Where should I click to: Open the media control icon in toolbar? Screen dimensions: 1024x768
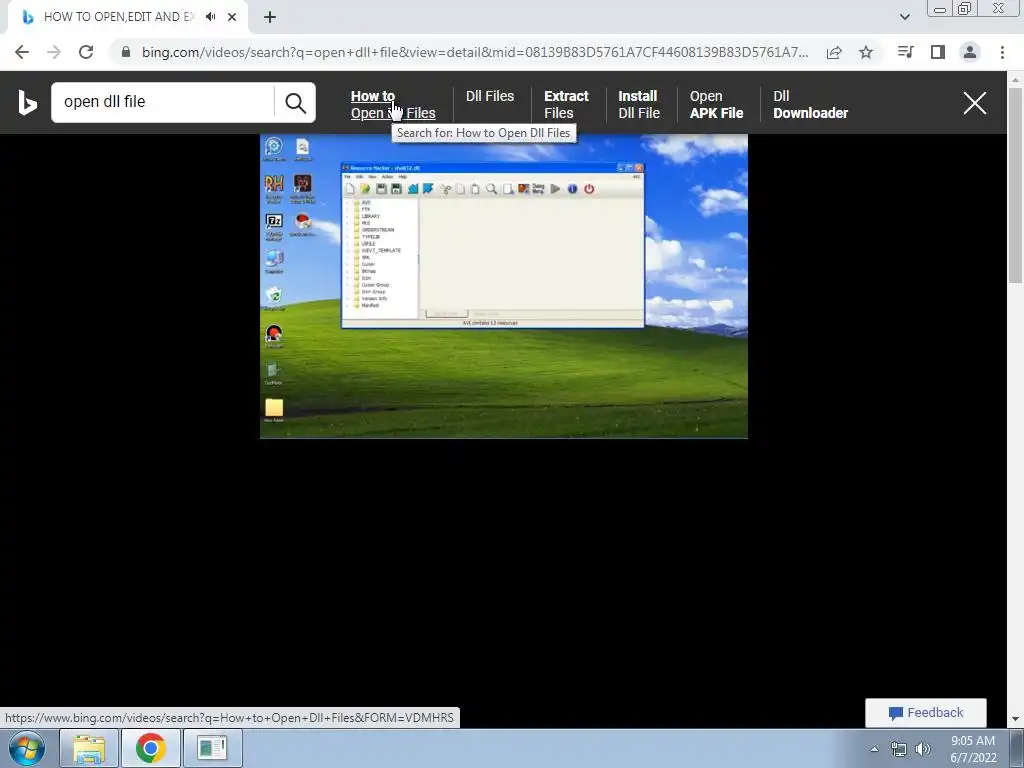point(905,52)
